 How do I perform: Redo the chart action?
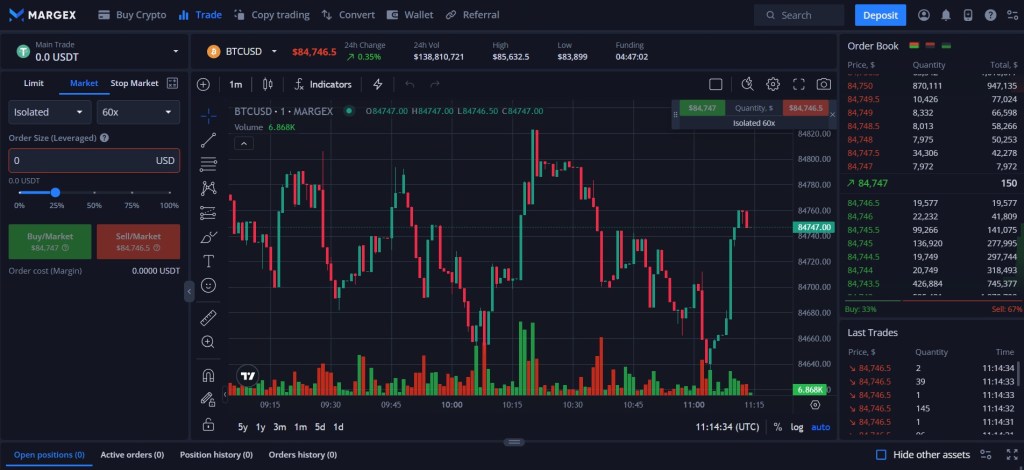(435, 84)
